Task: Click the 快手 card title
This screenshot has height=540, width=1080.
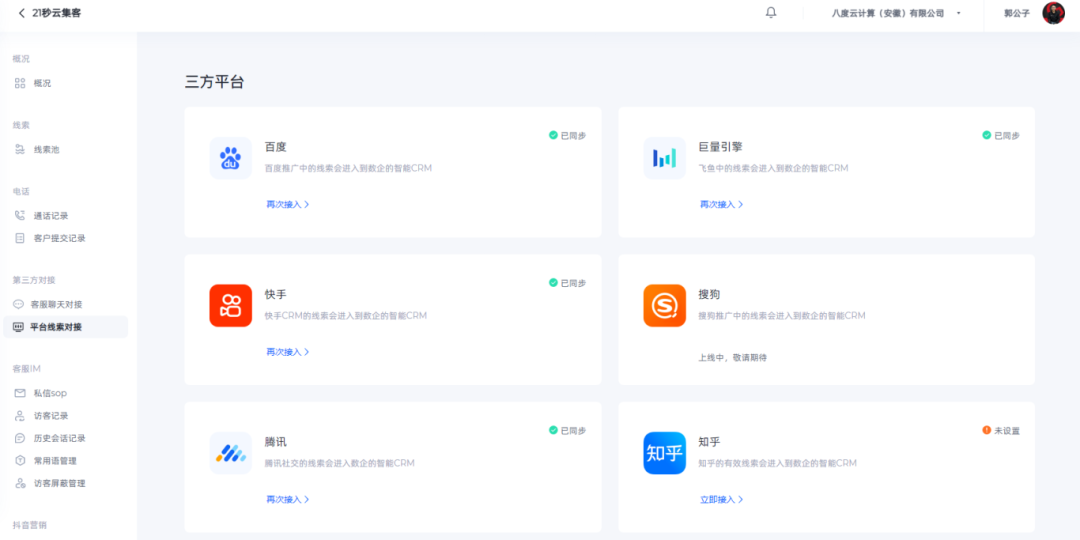Action: tap(276, 294)
